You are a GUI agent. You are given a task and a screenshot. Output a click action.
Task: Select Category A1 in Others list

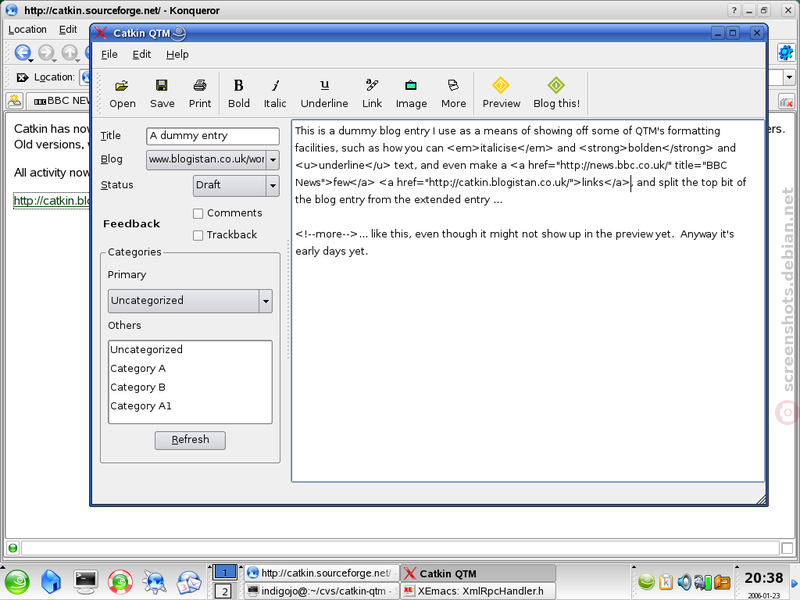(190, 406)
